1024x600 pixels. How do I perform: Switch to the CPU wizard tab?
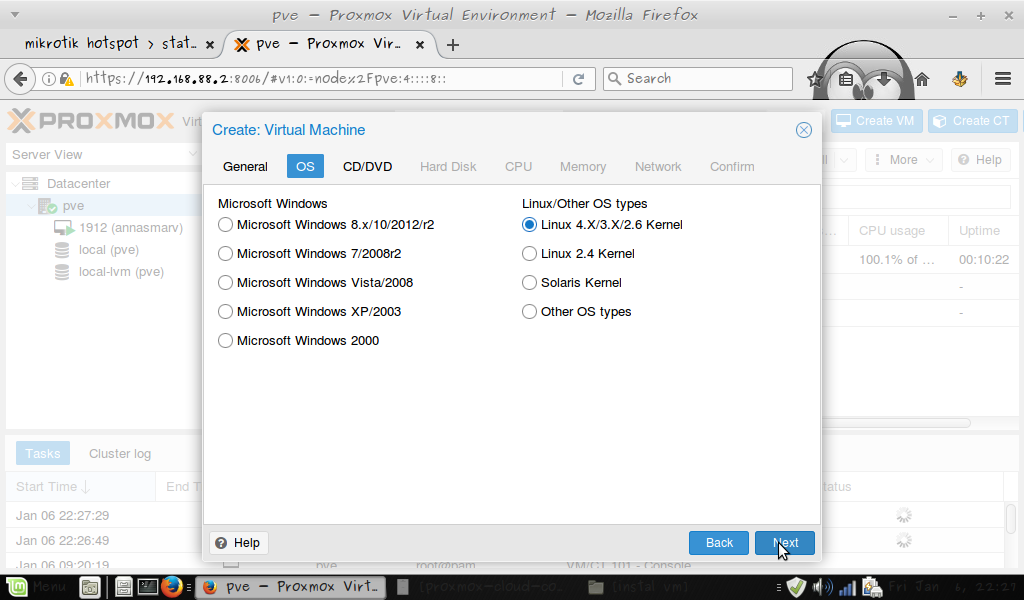[518, 166]
